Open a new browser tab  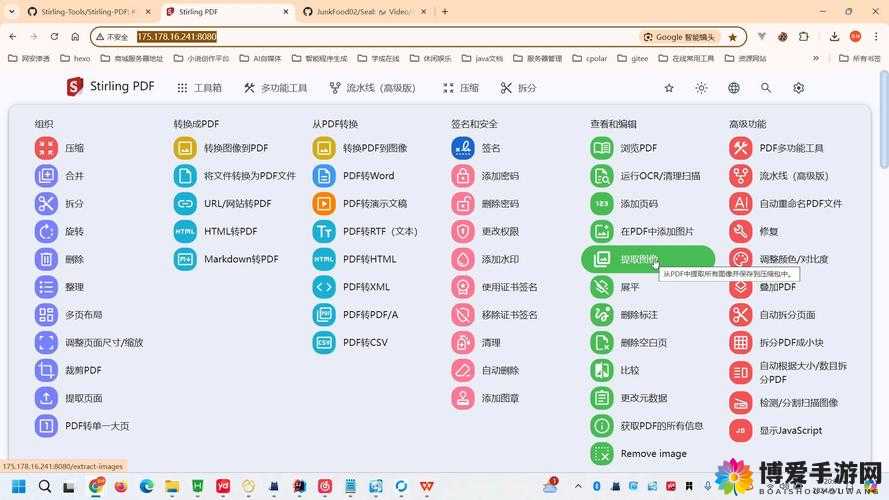[444, 11]
